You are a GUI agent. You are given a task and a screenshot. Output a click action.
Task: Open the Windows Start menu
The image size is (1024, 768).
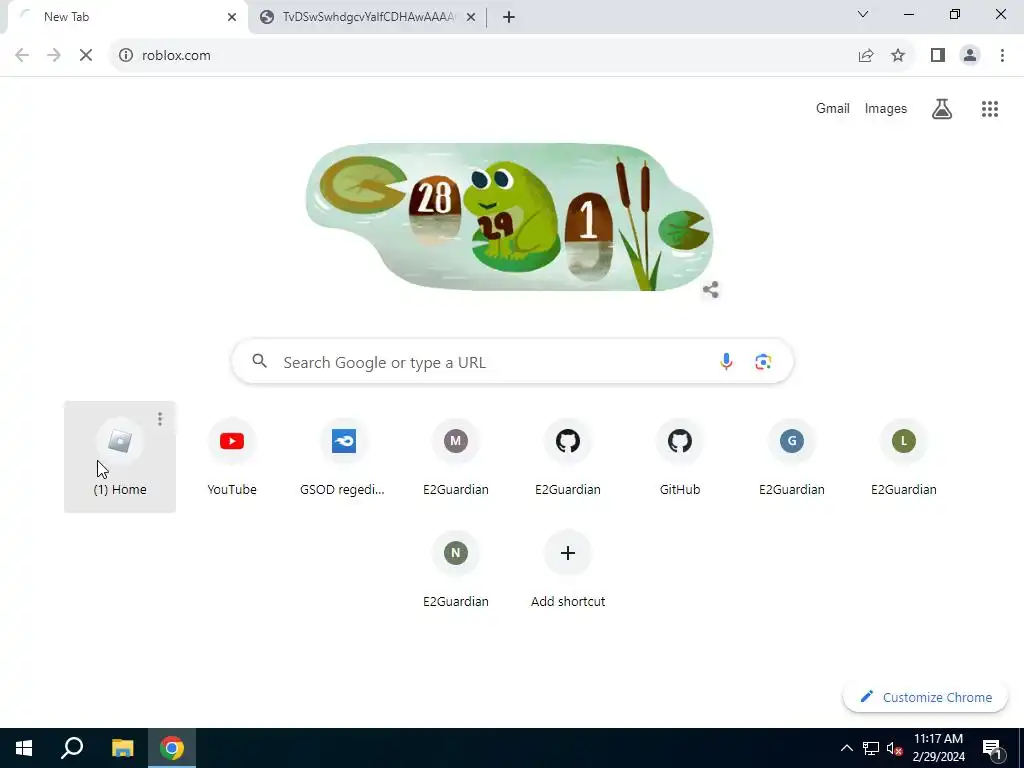(24, 748)
